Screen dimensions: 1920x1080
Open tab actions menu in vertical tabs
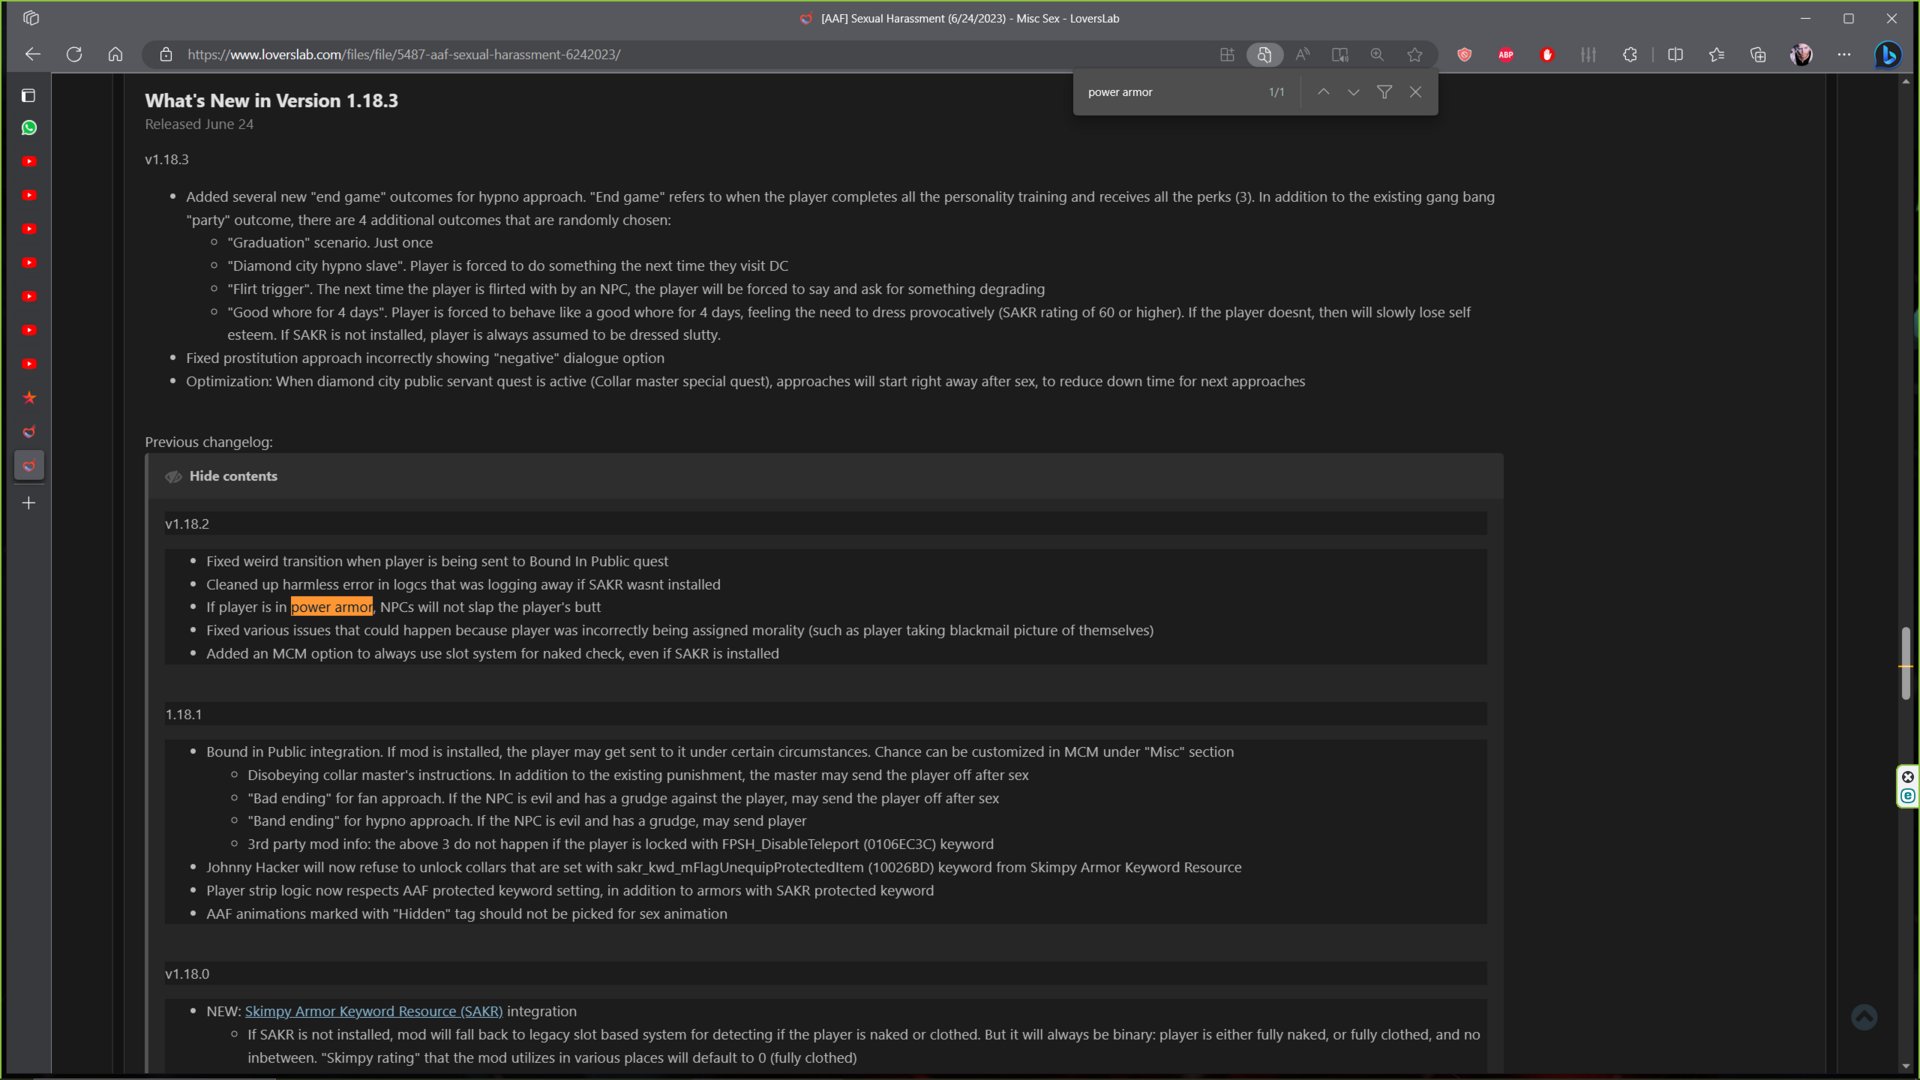pyautogui.click(x=29, y=96)
